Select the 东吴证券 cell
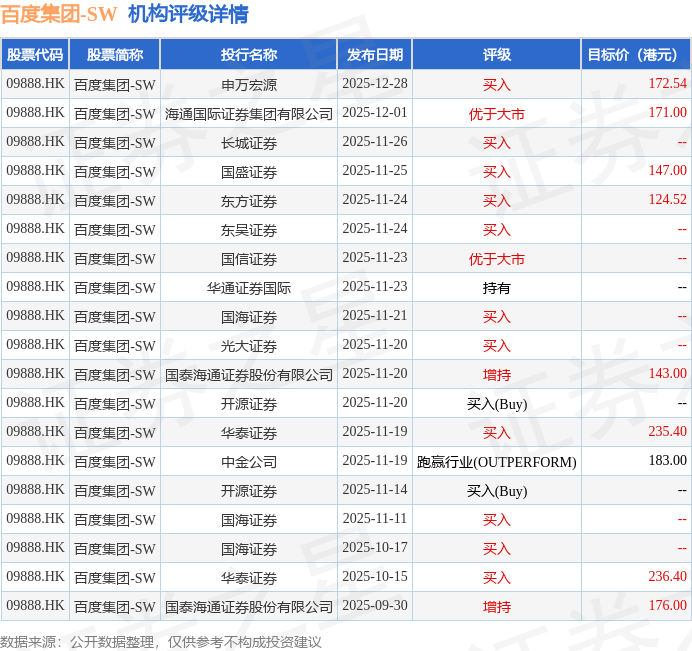Viewport: 692px width, 651px height. (x=249, y=230)
